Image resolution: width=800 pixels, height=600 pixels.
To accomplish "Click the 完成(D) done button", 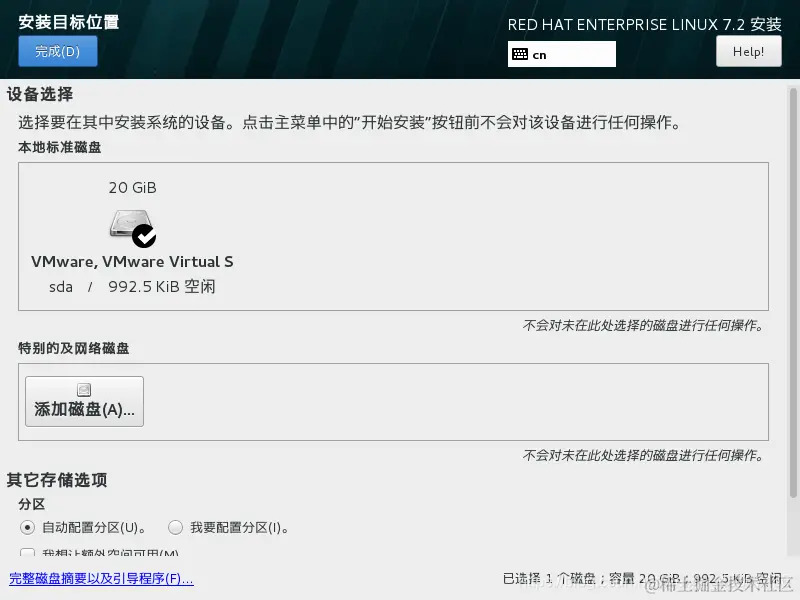I will [58, 51].
